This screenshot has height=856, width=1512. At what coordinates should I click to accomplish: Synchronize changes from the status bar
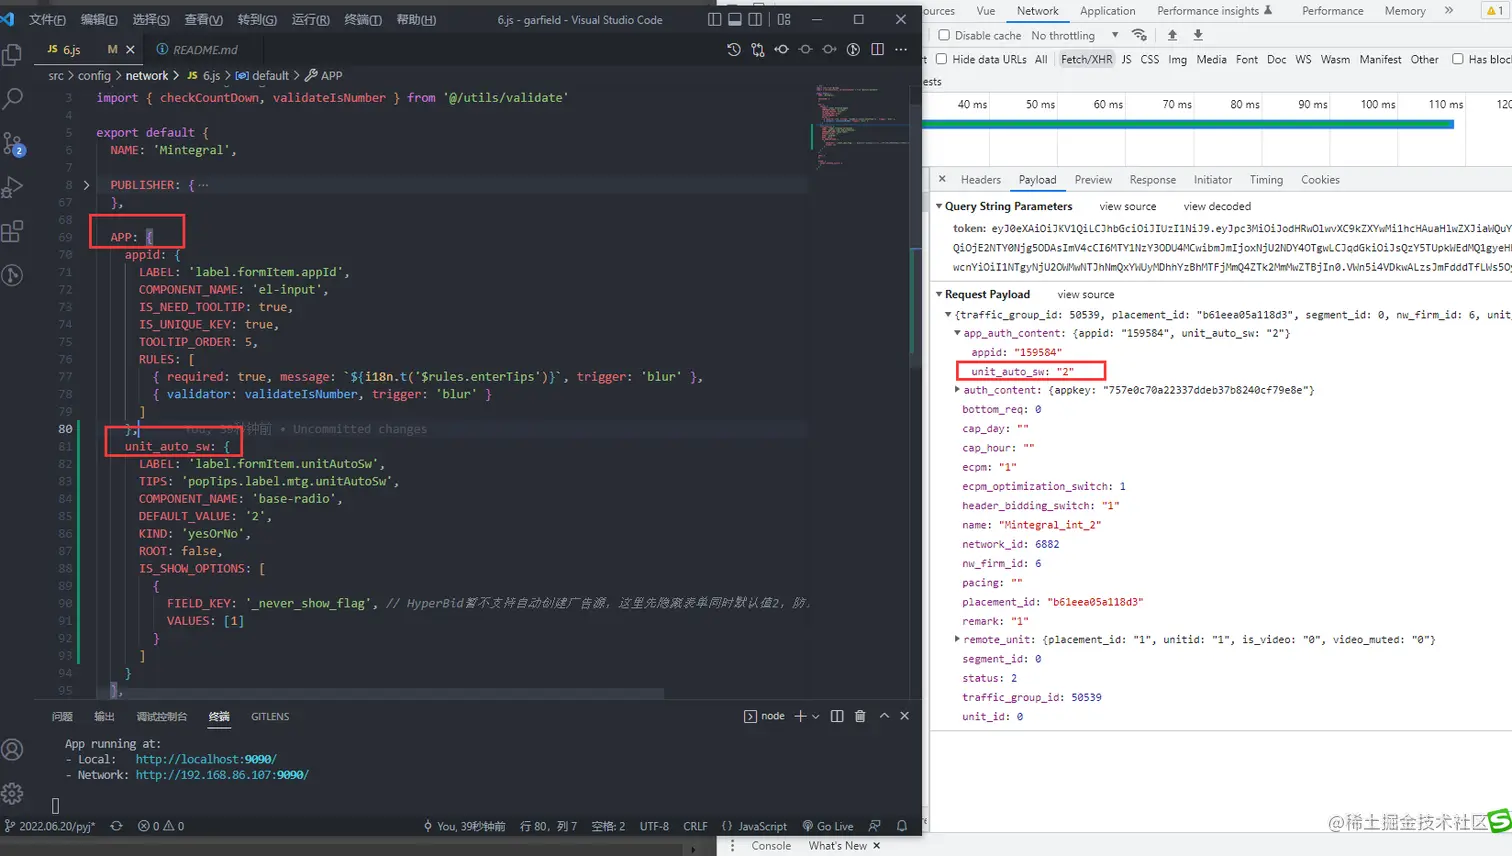(x=116, y=826)
